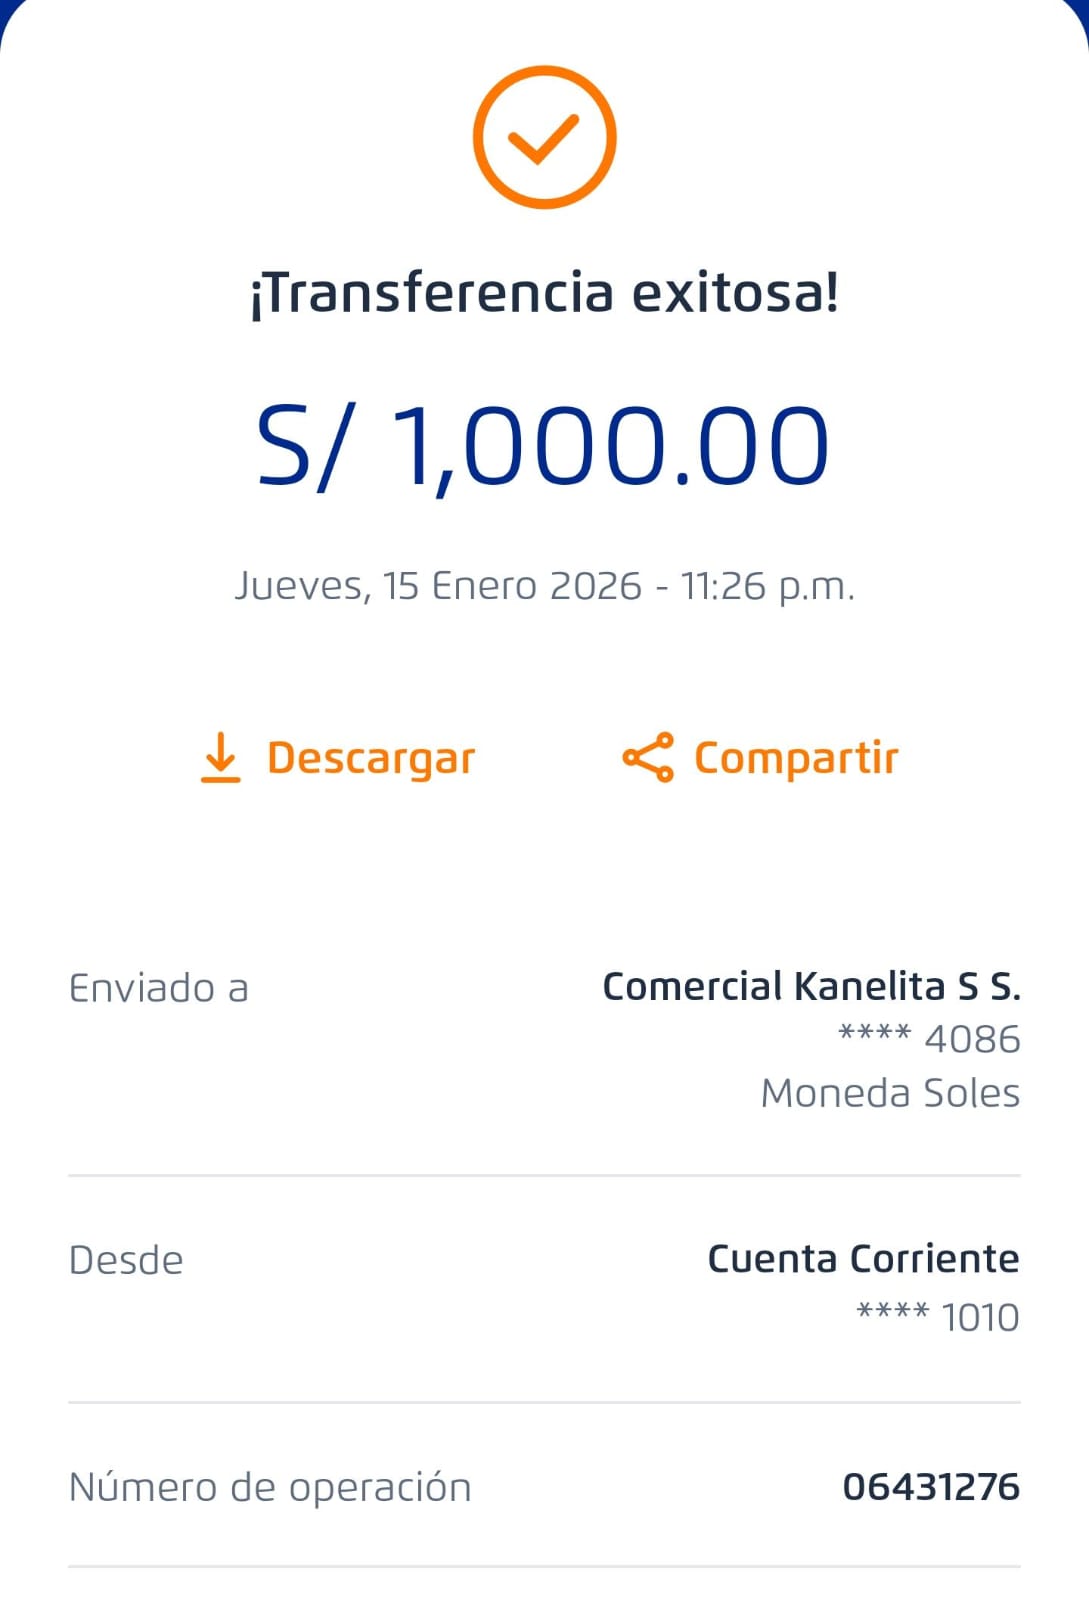1089x1600 pixels.
Task: Click the asterisks masking the source account
Action: pos(892,1312)
